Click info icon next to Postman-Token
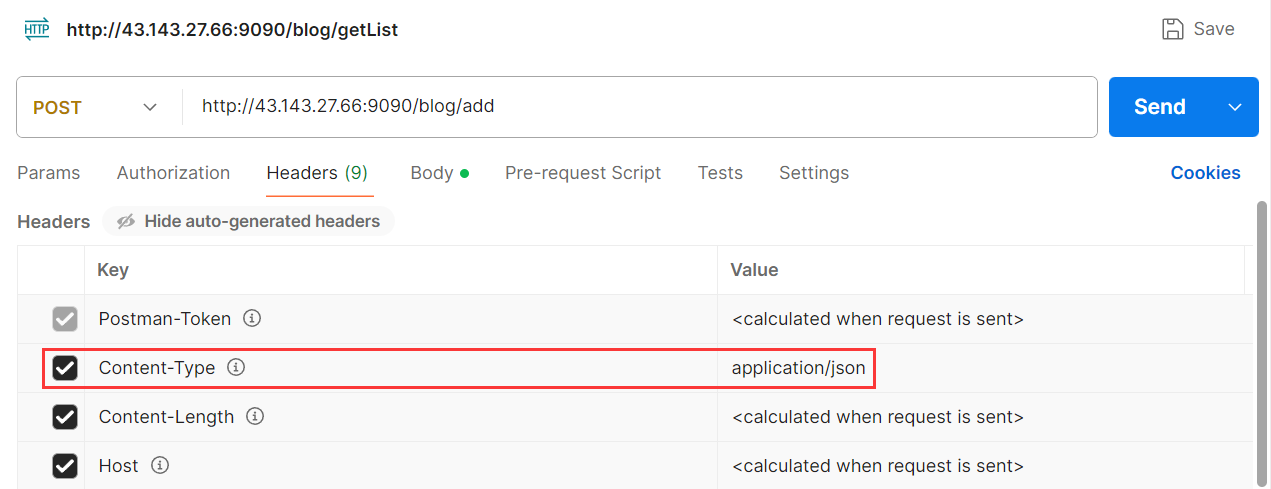1271x489 pixels. point(253,319)
